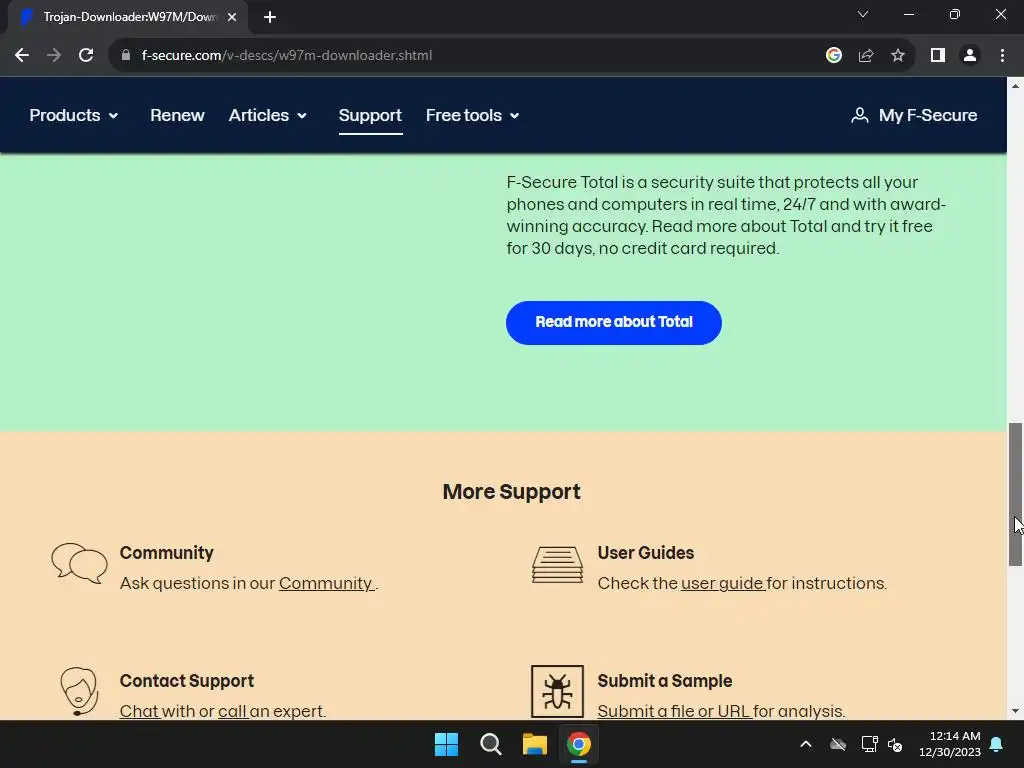This screenshot has height=768, width=1024.
Task: Click Read more about Total button
Action: [614, 323]
